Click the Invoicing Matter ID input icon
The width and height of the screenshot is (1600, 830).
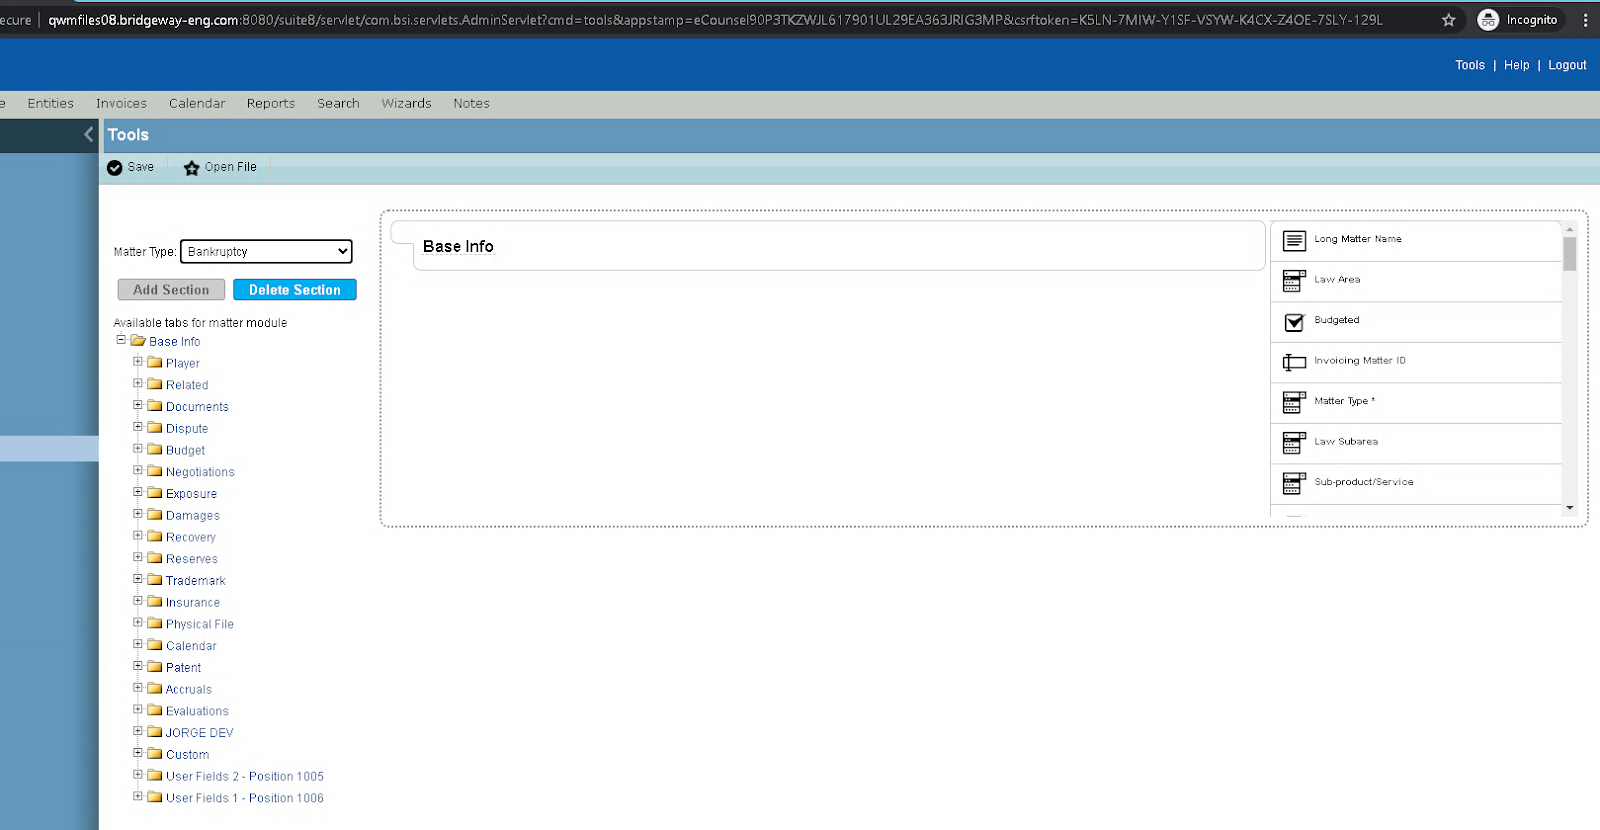point(1294,362)
